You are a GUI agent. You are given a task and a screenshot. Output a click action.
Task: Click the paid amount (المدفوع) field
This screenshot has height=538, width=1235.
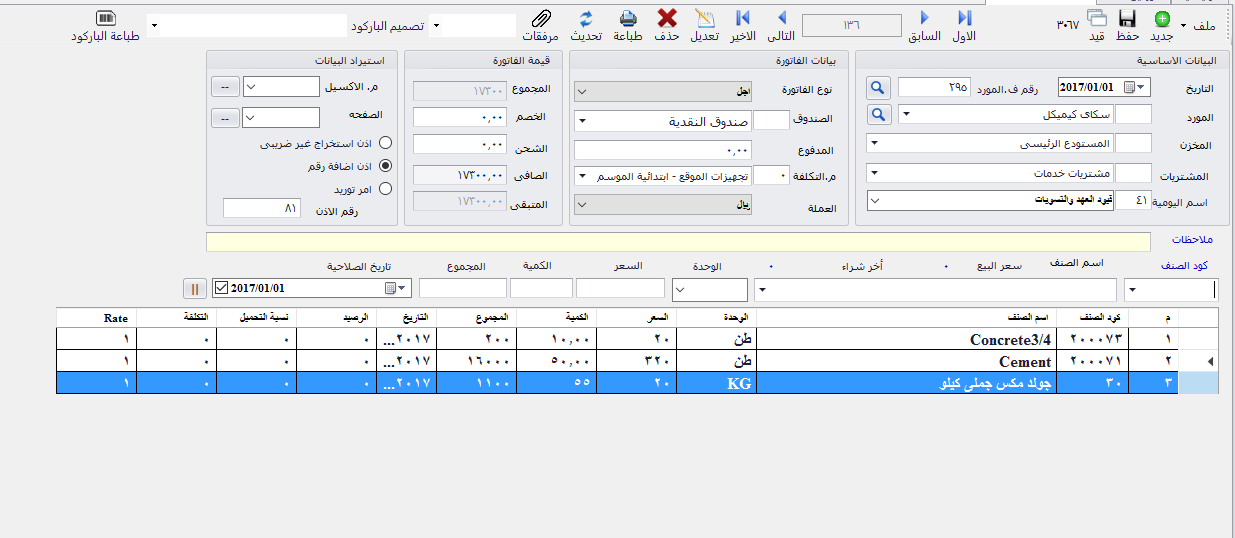pos(662,149)
